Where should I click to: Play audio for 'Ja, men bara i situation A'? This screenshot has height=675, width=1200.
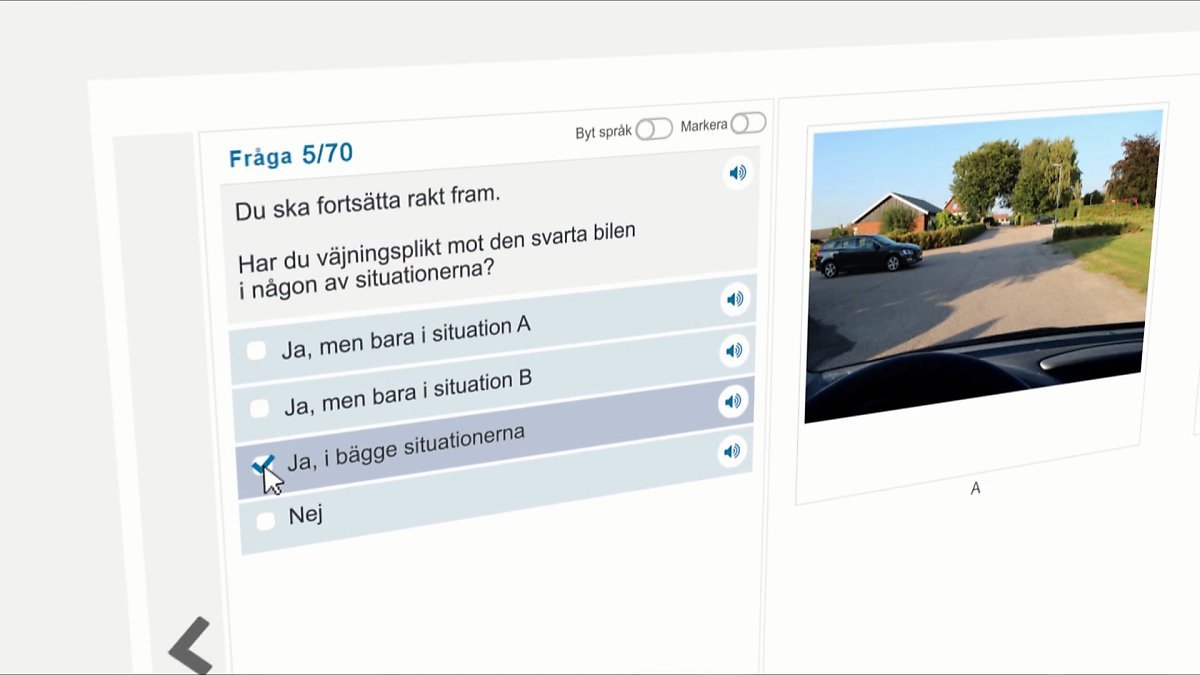point(735,299)
